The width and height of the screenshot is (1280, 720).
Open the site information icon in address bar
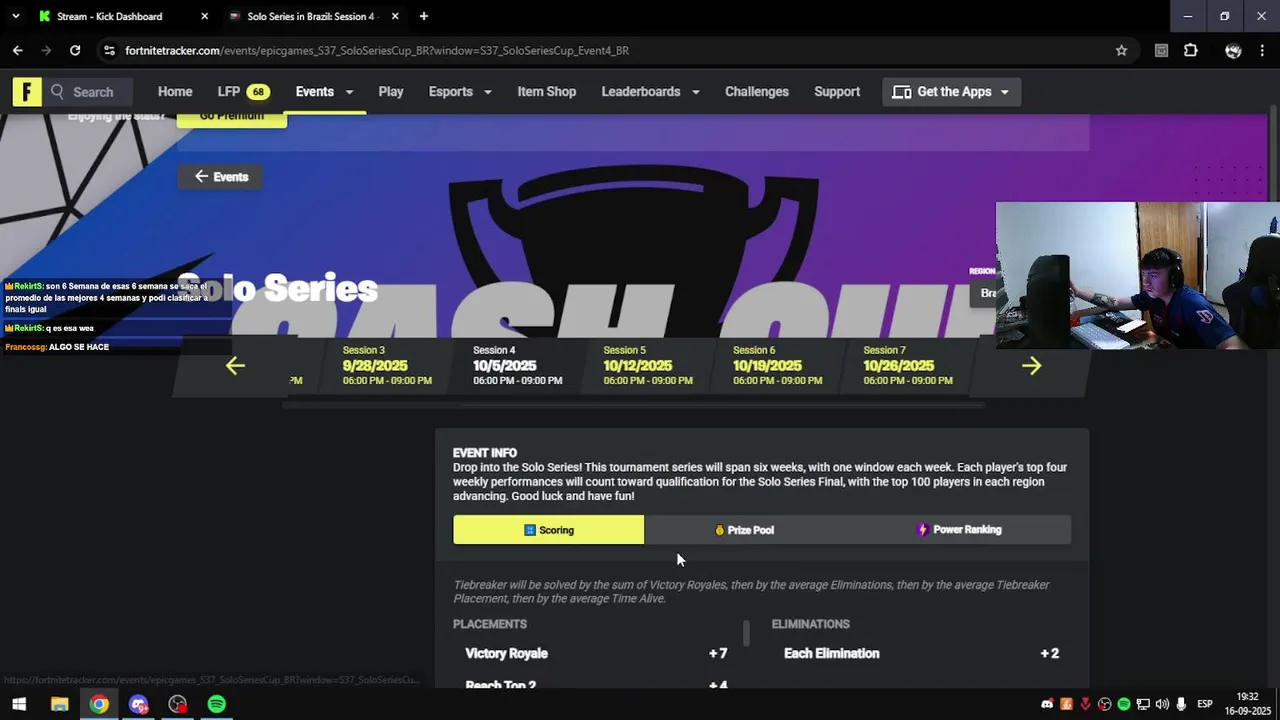pos(108,50)
